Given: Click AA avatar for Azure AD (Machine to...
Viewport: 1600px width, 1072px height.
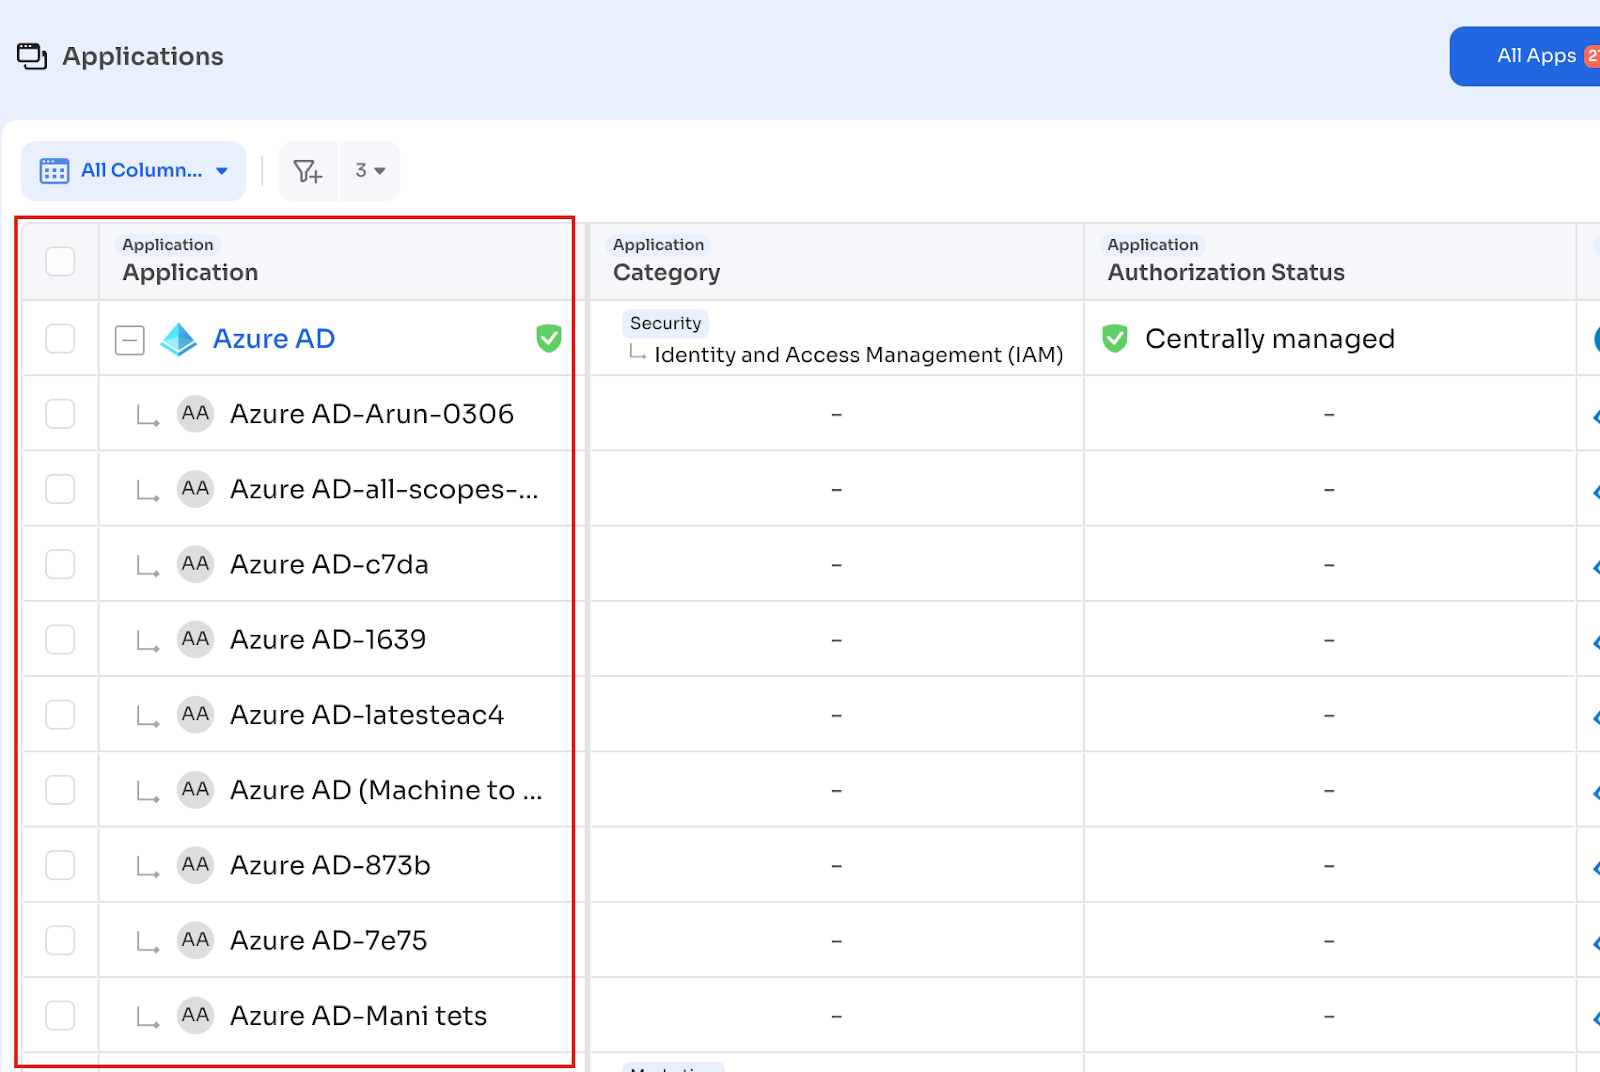Looking at the screenshot, I should coord(196,790).
